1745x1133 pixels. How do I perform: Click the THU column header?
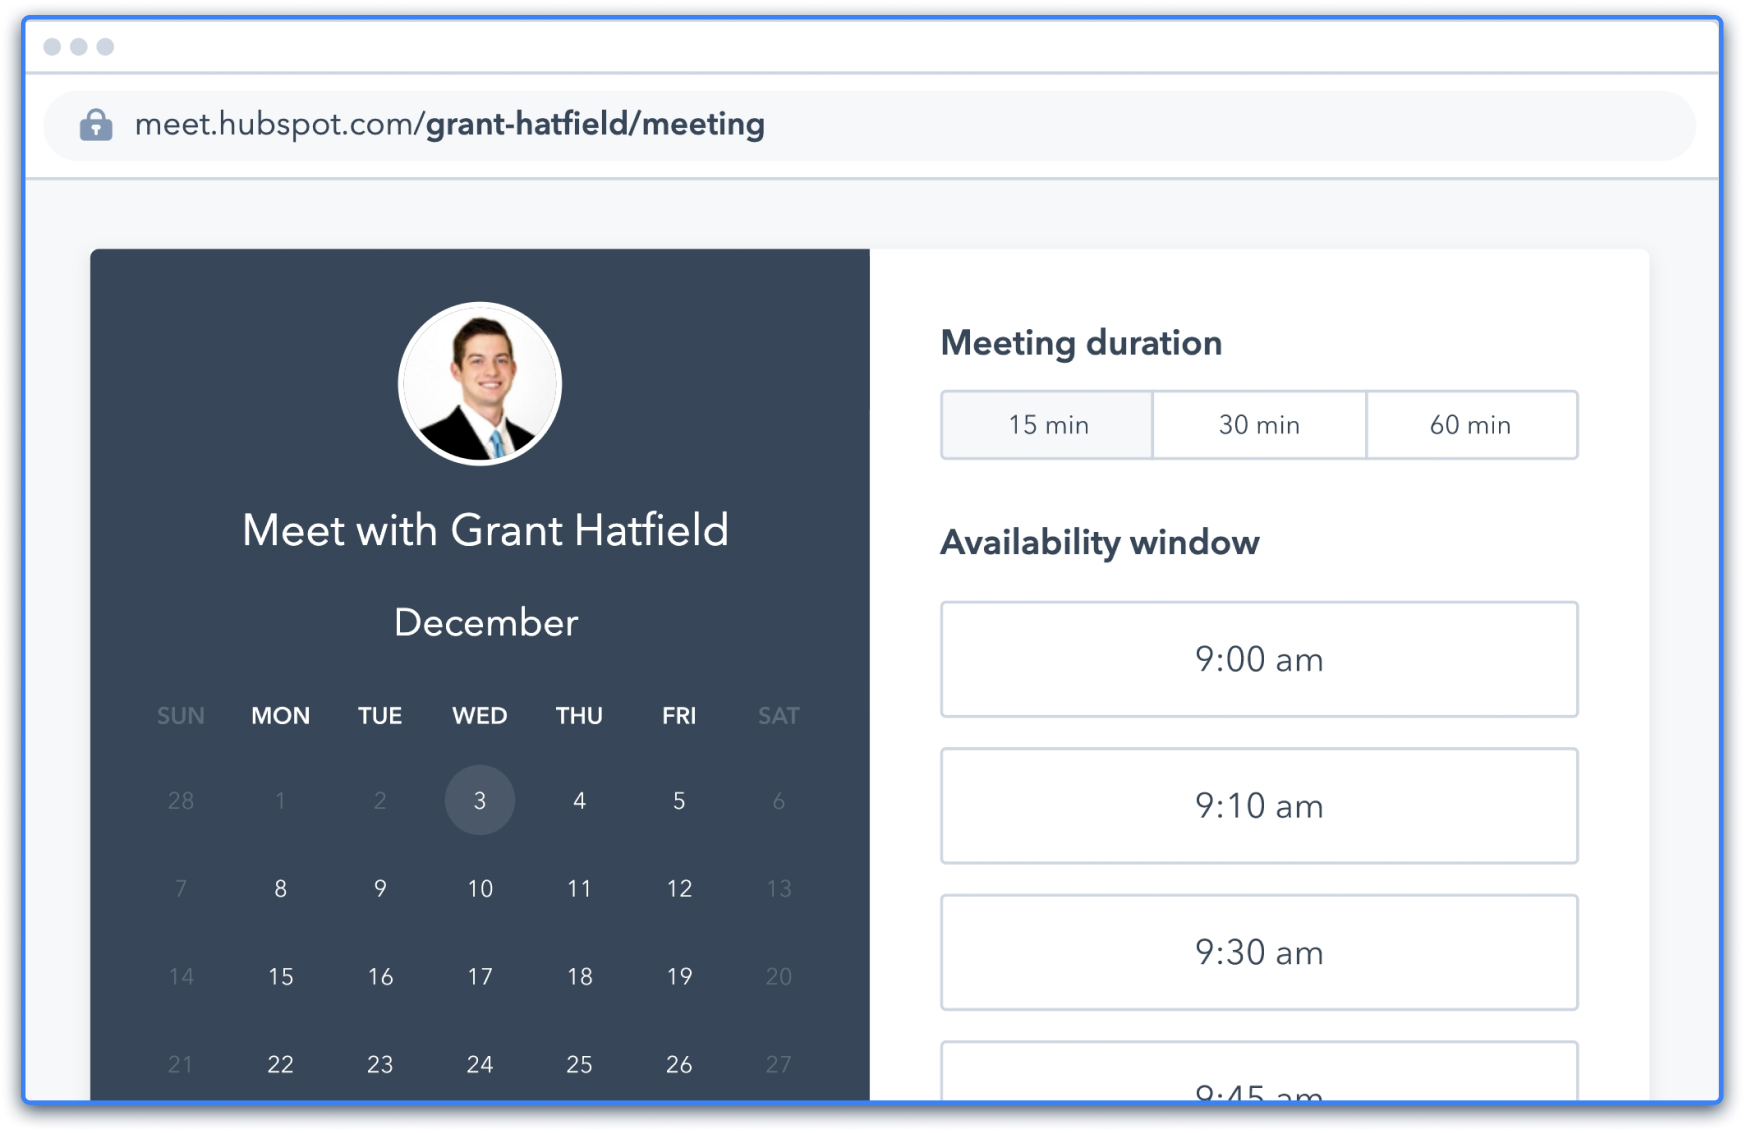(x=579, y=716)
